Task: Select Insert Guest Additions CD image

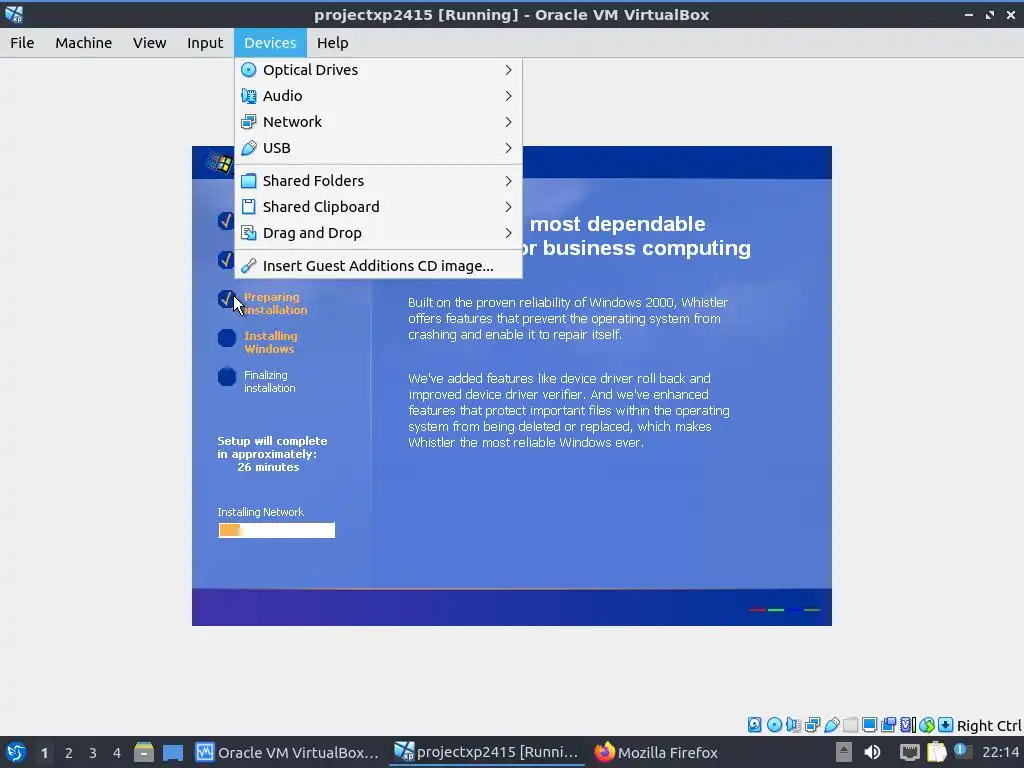Action: pyautogui.click(x=378, y=266)
